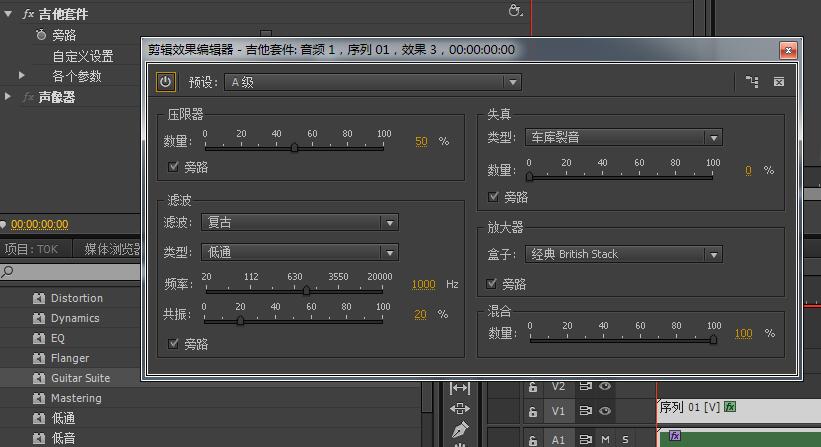Viewport: 821px width, 447px height.
Task: Click the timecode 00:00:00:00 in effect controls
Action: (x=40, y=225)
